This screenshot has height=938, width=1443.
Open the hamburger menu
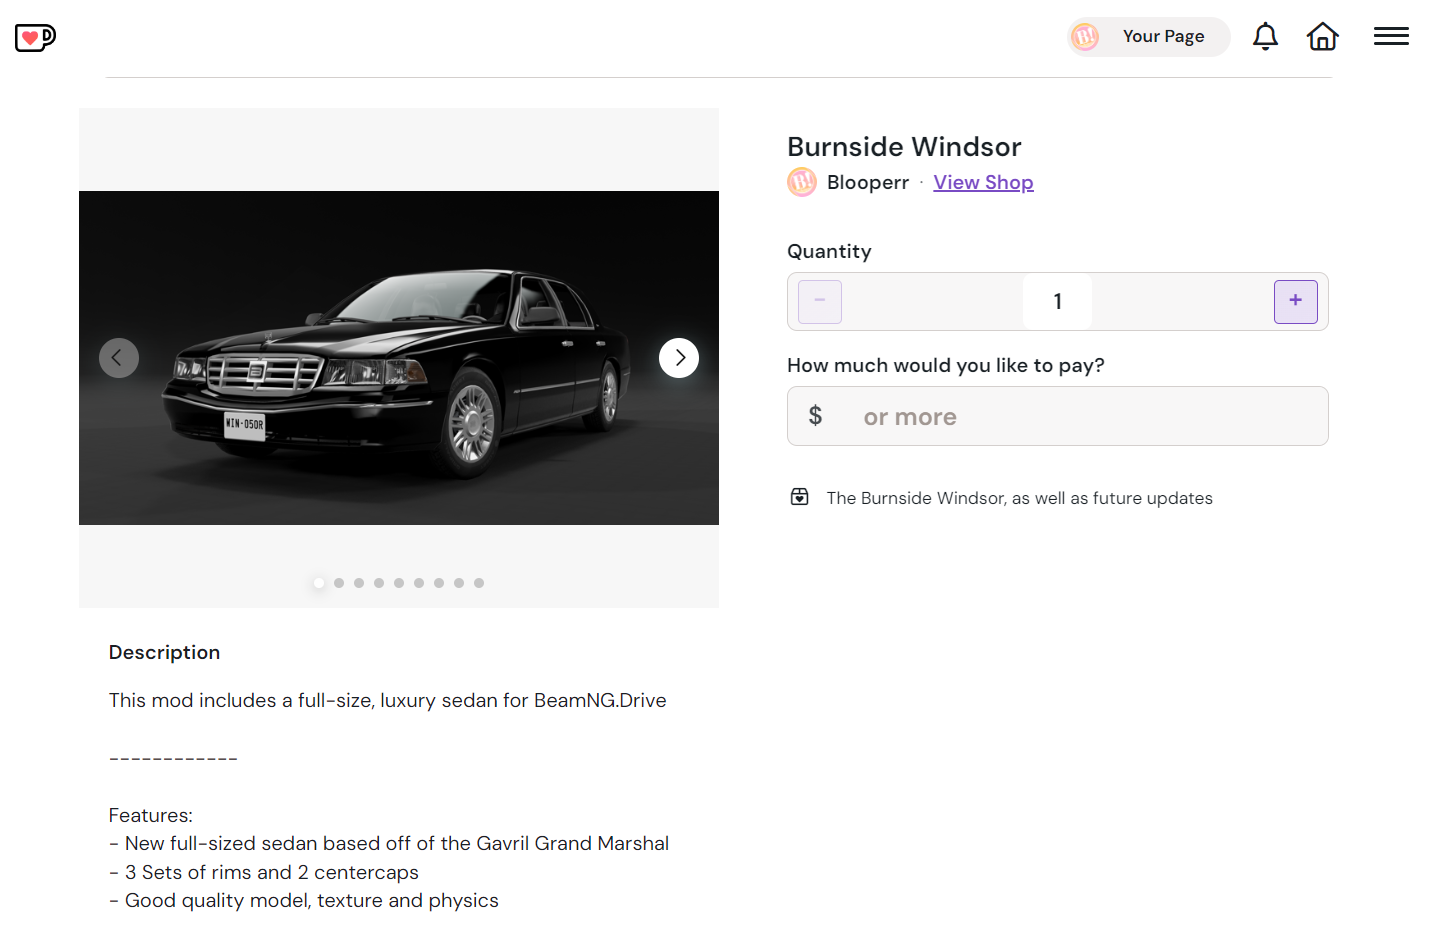pos(1391,37)
